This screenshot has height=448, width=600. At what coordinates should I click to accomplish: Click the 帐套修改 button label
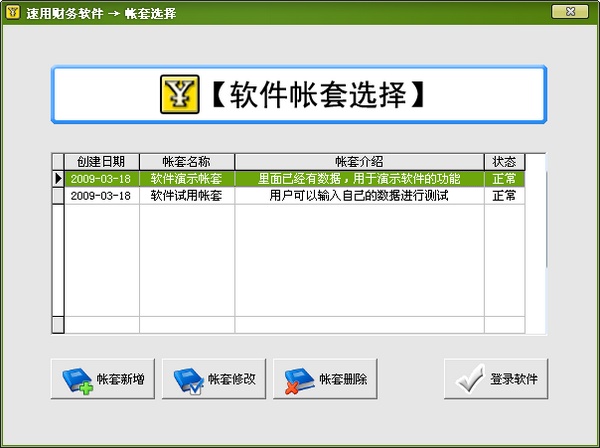(x=232, y=379)
